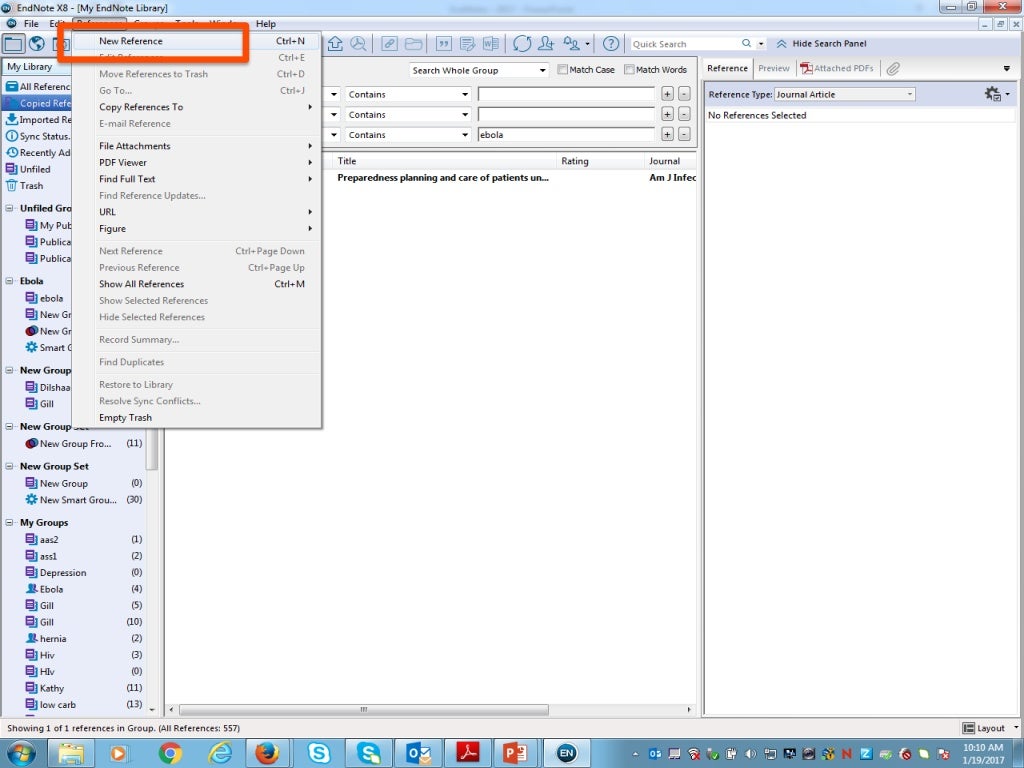Click the Export references toolbar icon

click(335, 44)
